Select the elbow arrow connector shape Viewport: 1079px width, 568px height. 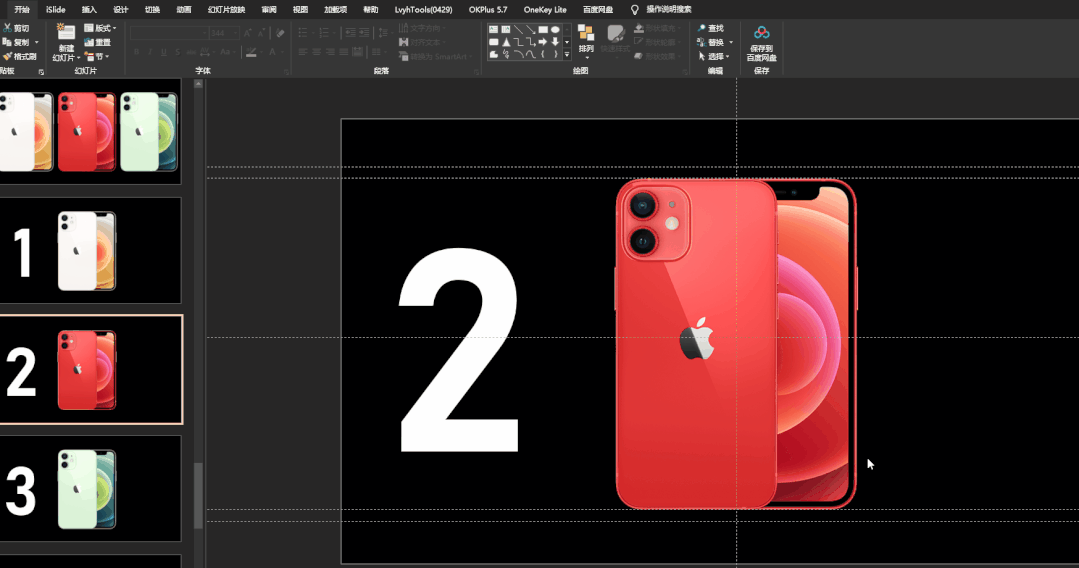531,41
